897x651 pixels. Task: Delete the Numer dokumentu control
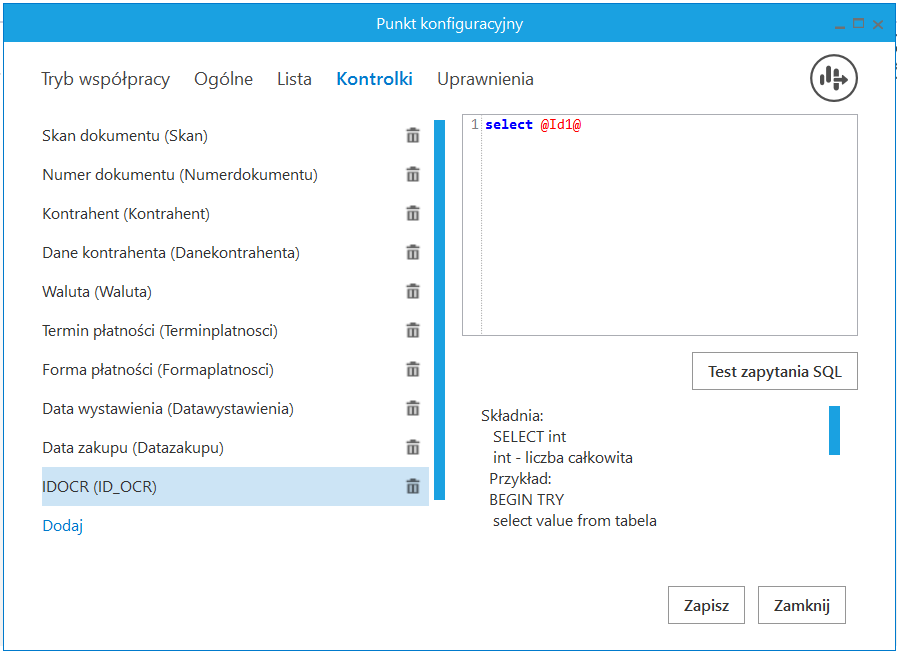click(412, 175)
